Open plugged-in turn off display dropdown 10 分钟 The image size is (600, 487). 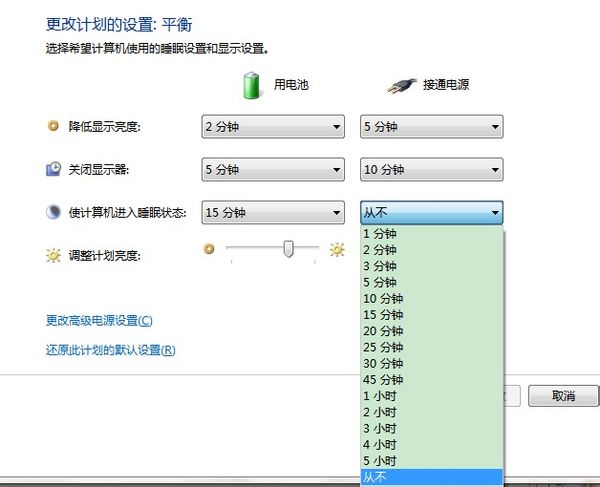click(432, 169)
